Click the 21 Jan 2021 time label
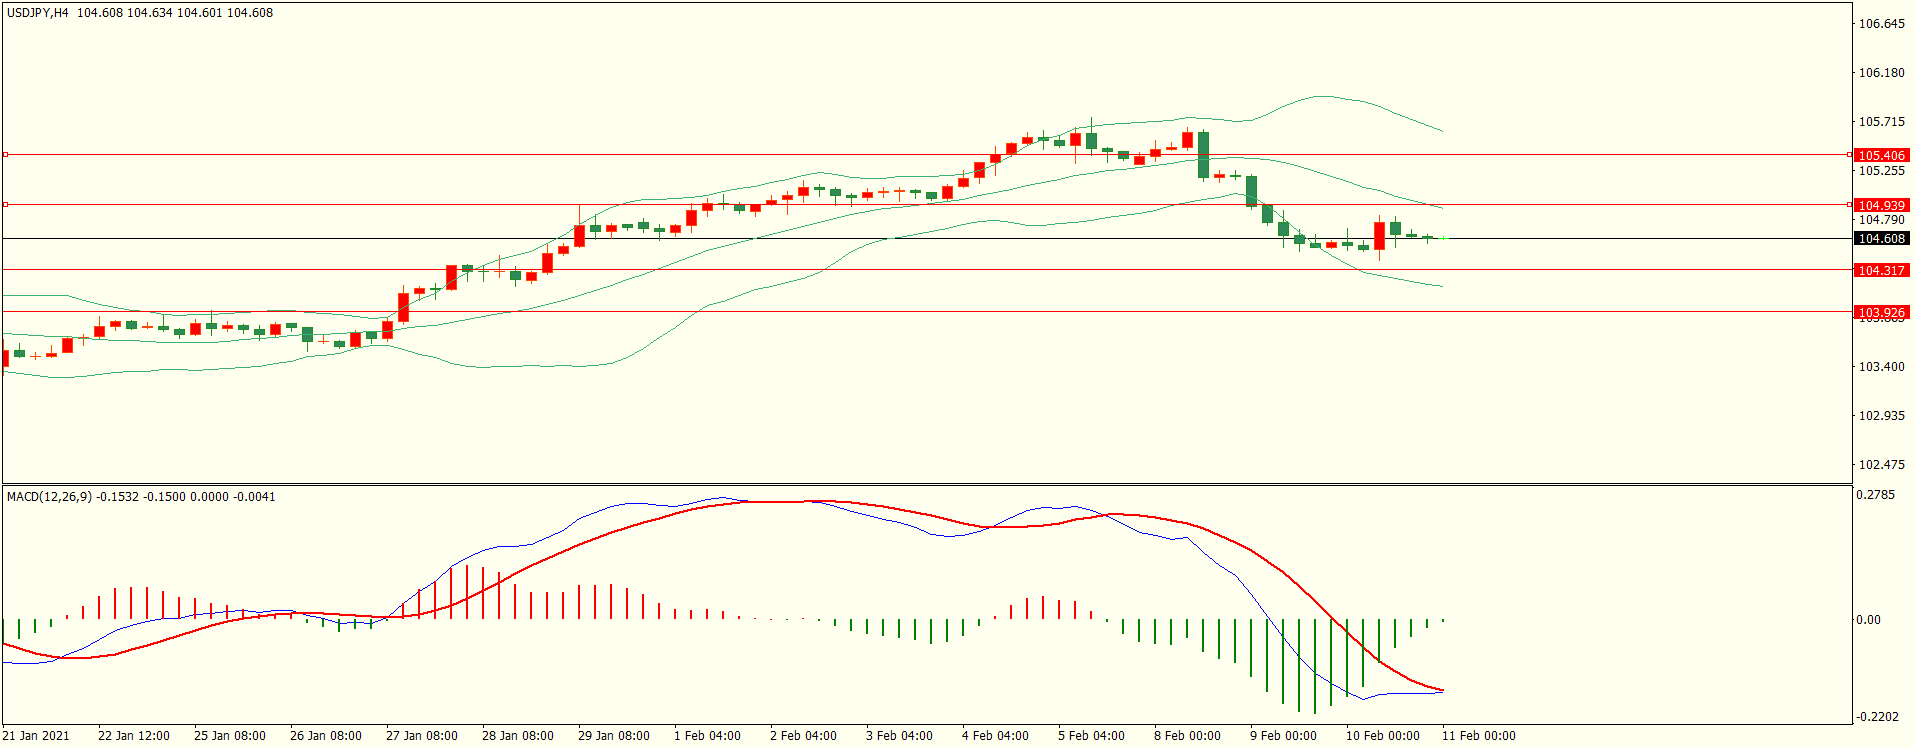The image size is (1916, 748). coord(36,736)
